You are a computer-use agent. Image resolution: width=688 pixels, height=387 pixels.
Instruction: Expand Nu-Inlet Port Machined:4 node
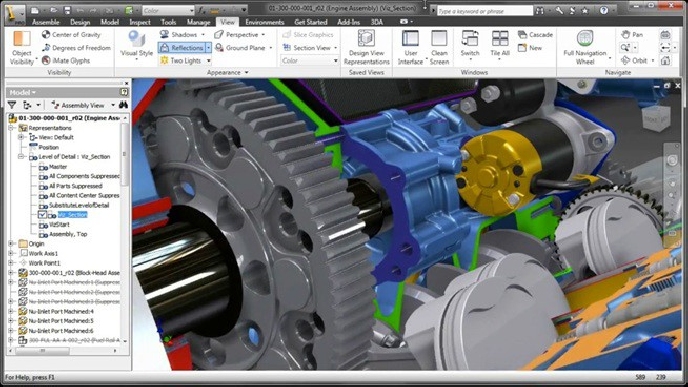11,311
